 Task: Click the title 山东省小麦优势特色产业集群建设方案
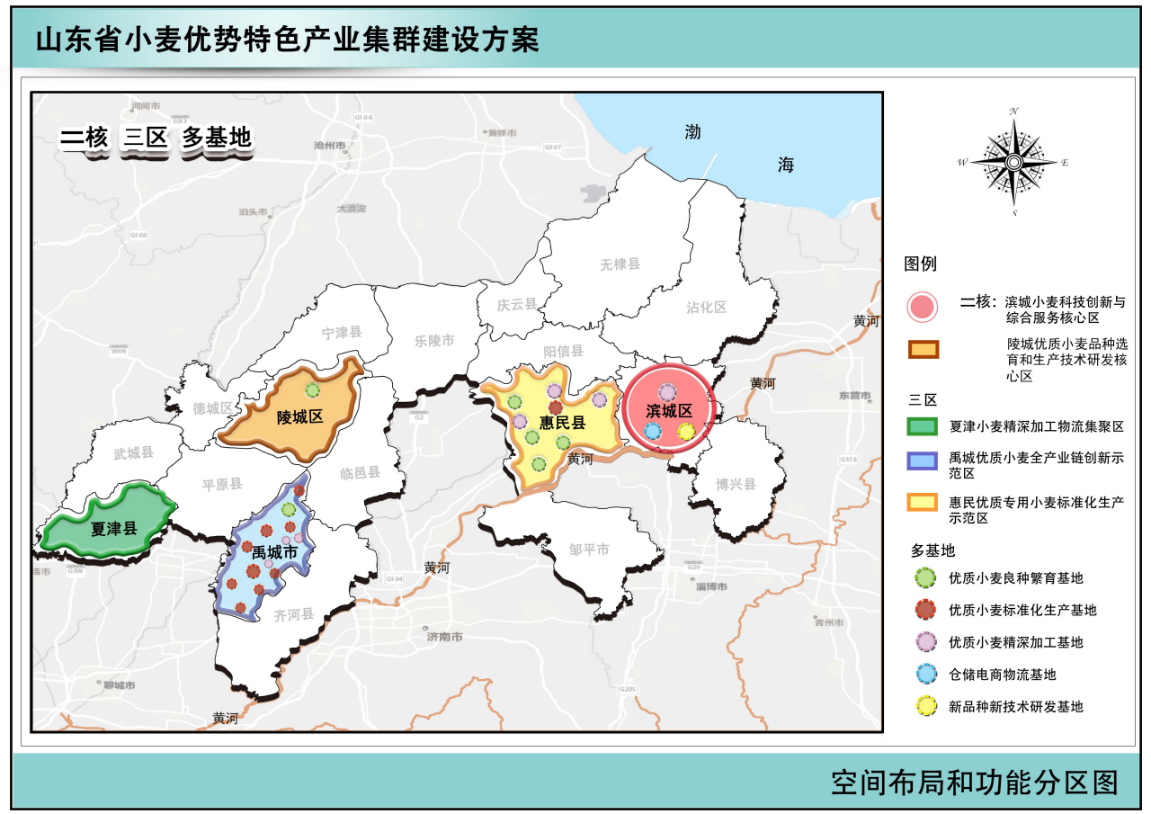point(287,39)
